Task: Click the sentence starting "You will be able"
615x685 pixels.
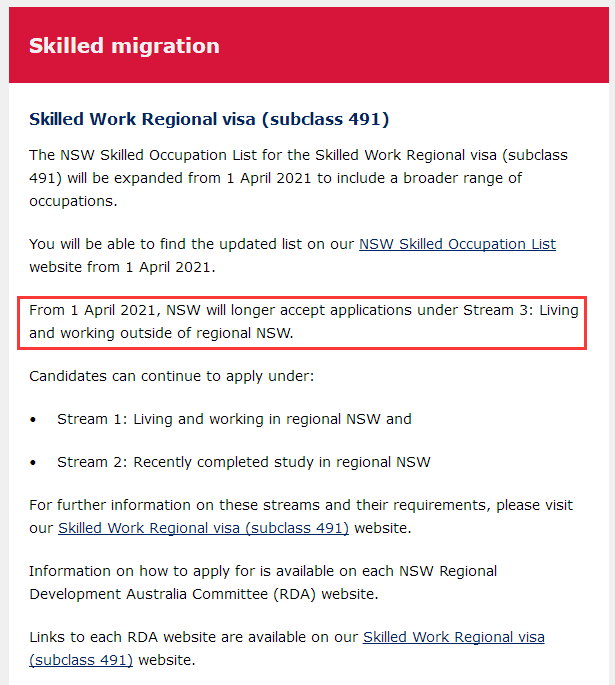Action: point(190,244)
